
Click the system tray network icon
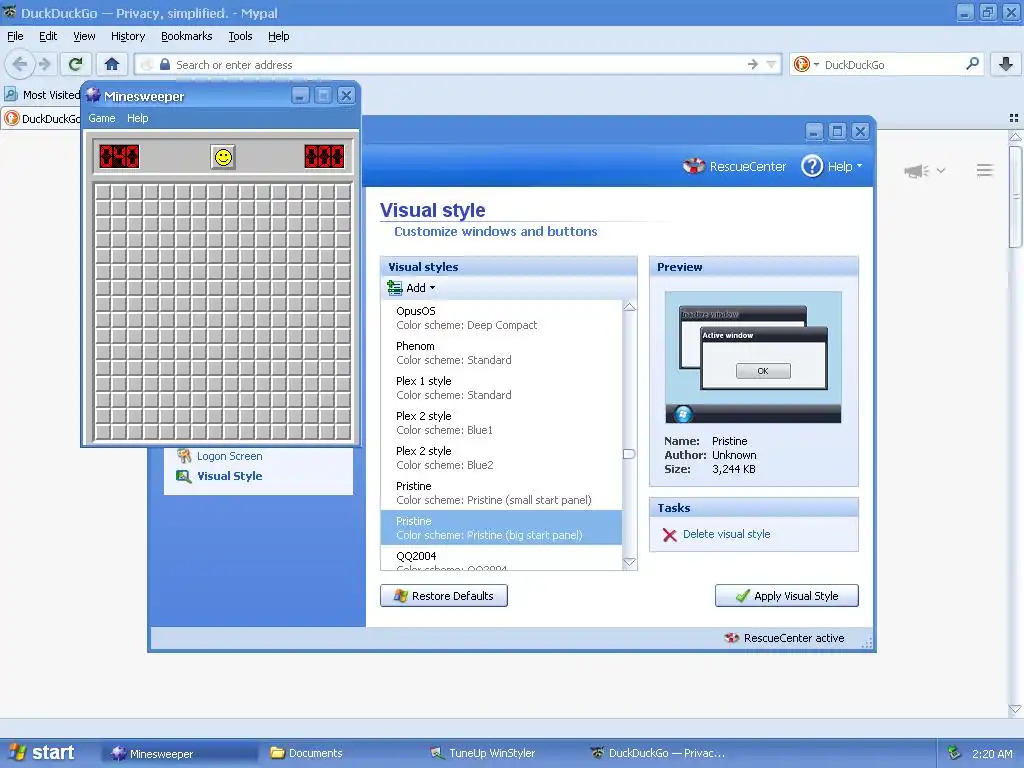point(954,753)
